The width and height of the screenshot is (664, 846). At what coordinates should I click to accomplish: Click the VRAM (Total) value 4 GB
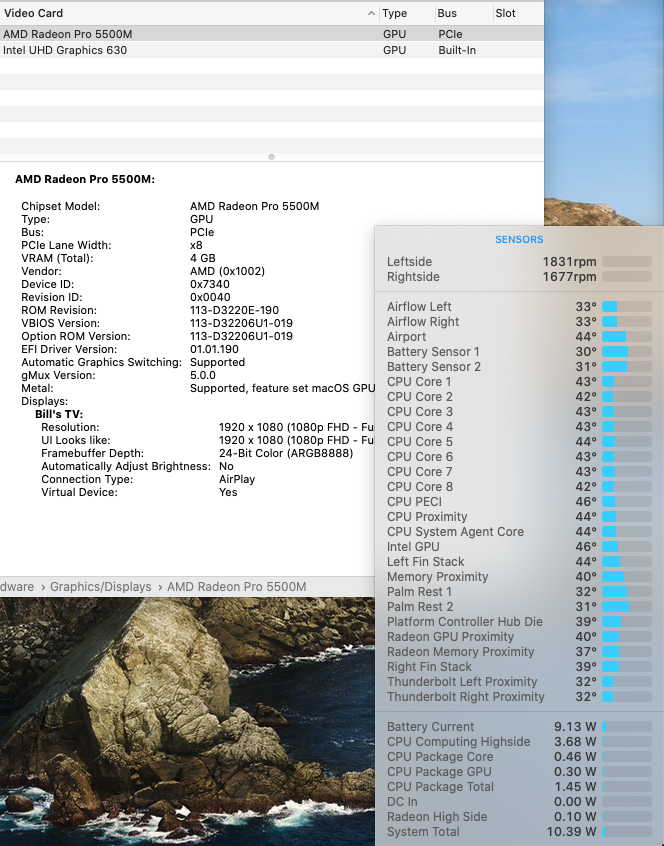[x=203, y=258]
